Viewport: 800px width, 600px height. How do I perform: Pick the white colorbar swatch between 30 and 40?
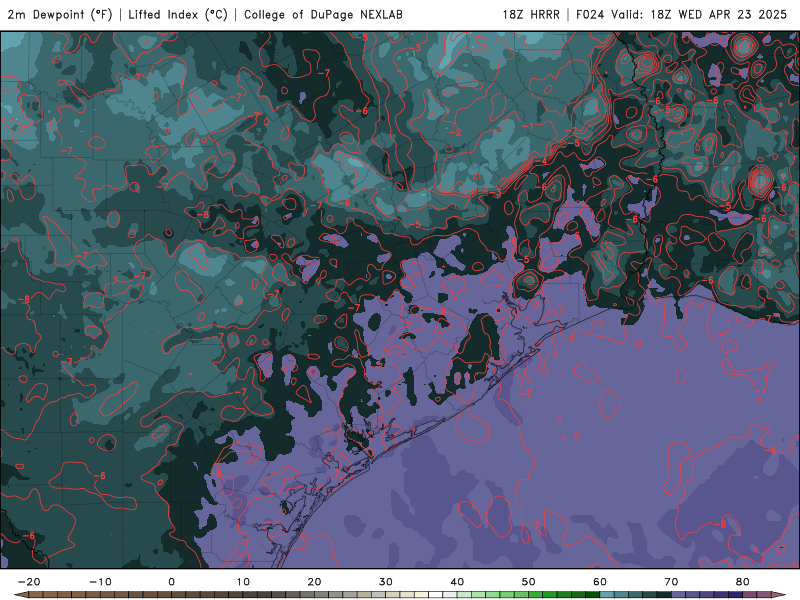click(x=436, y=595)
